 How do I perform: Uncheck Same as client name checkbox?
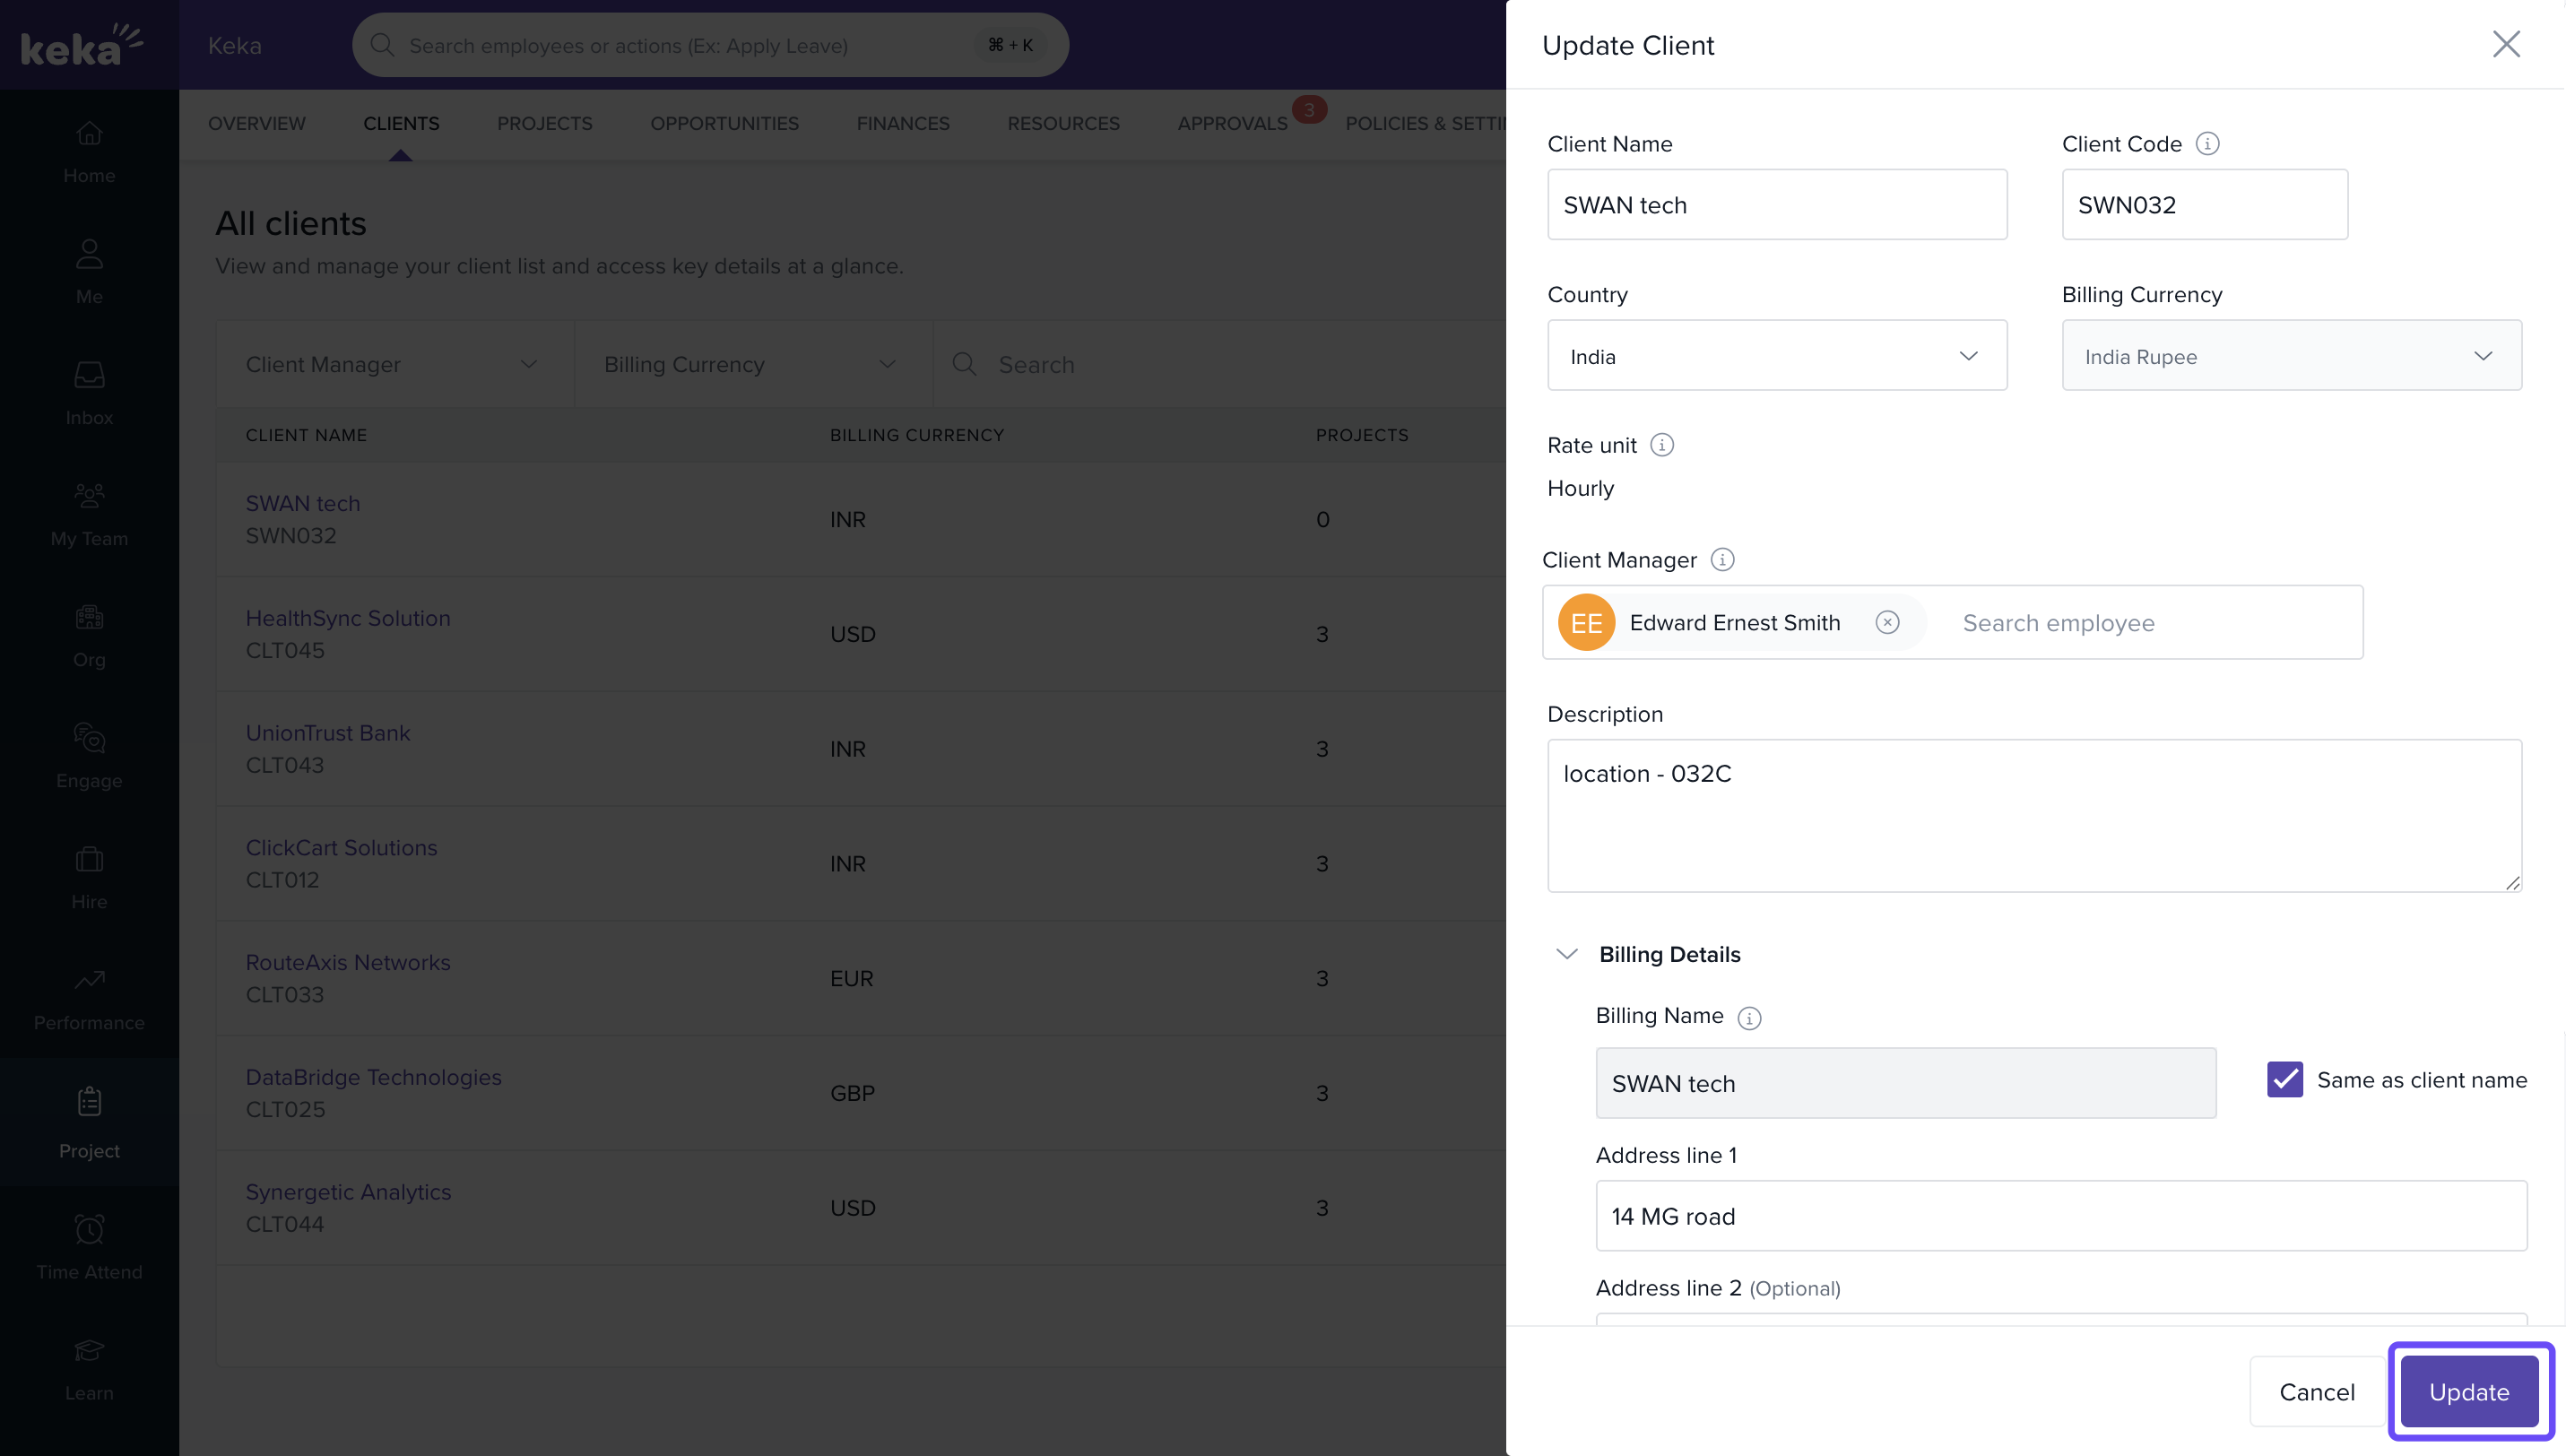(2284, 1080)
